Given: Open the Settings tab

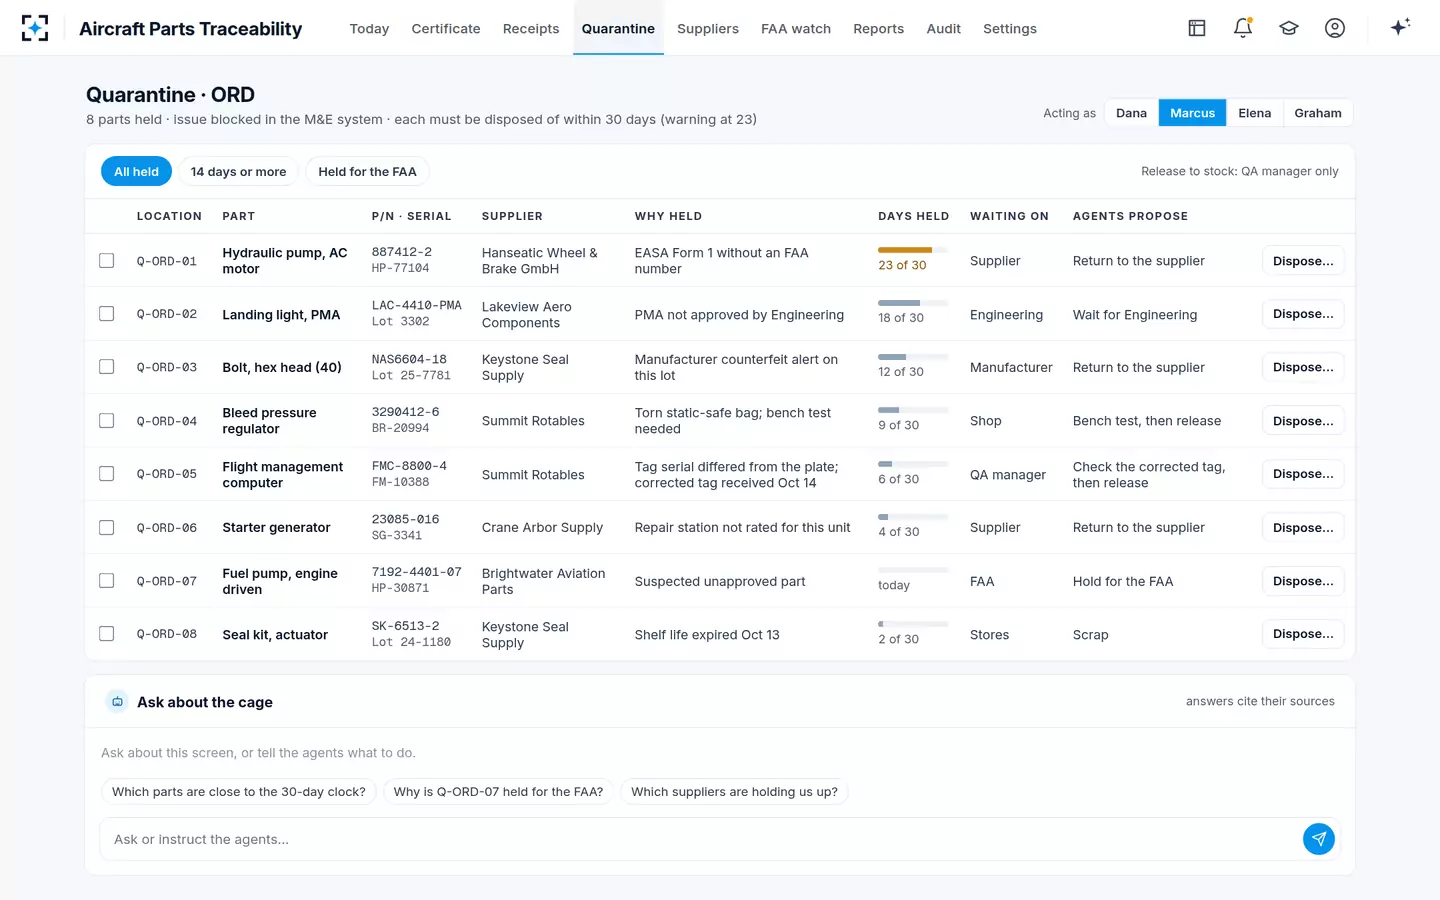Looking at the screenshot, I should (x=1010, y=29).
